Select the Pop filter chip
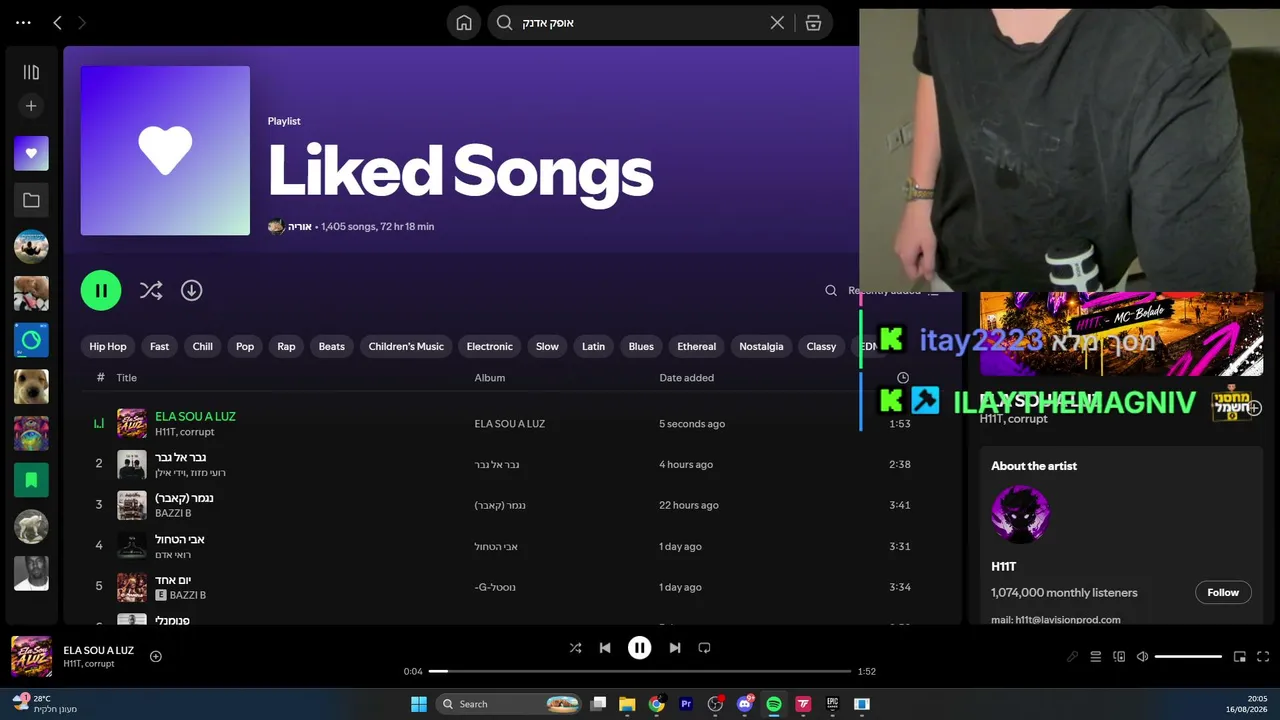 [x=245, y=347]
